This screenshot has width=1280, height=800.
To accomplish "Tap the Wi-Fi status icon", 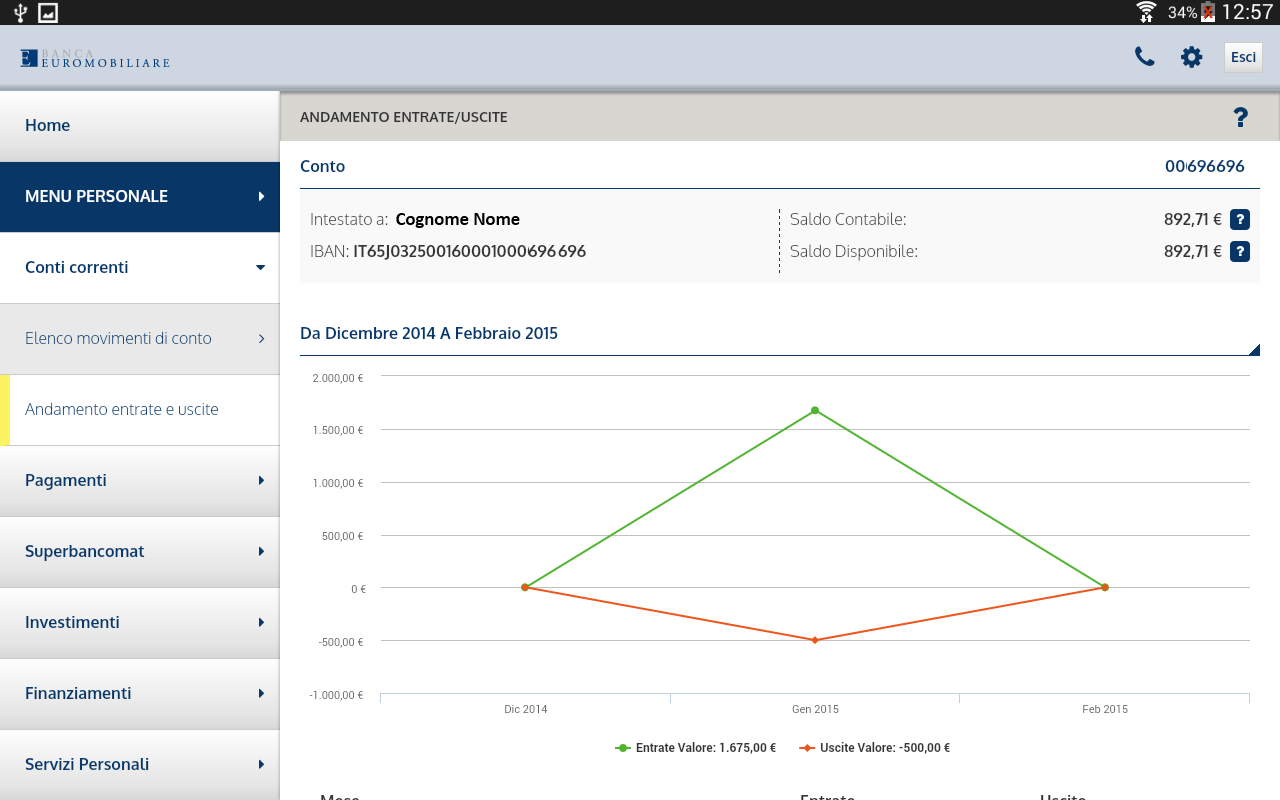I will (1146, 12).
